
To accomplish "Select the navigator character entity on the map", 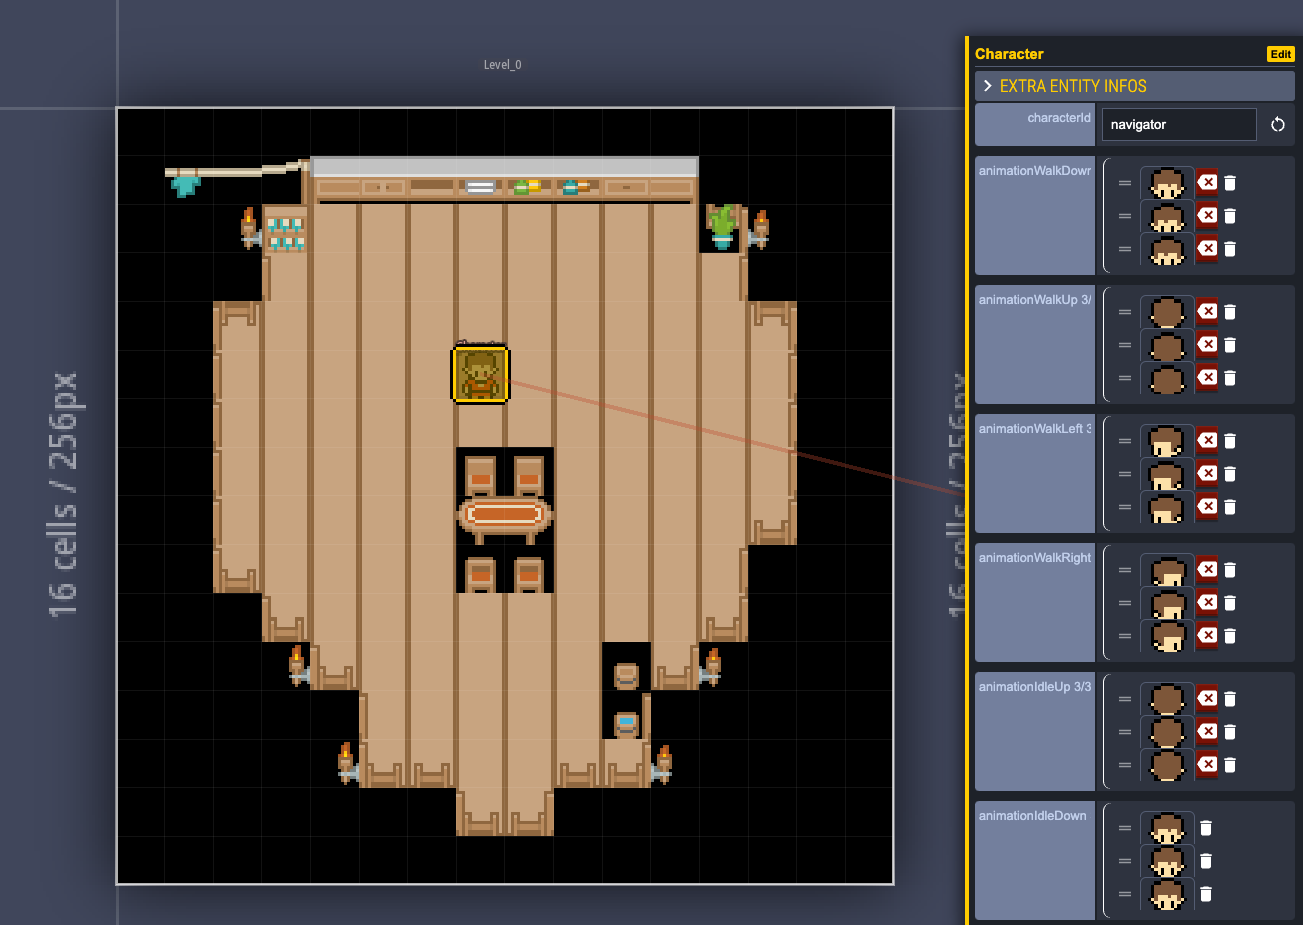I will pos(481,373).
